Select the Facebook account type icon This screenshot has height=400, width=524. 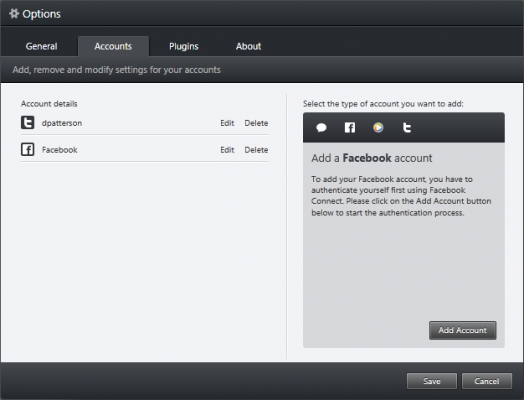[x=350, y=127]
